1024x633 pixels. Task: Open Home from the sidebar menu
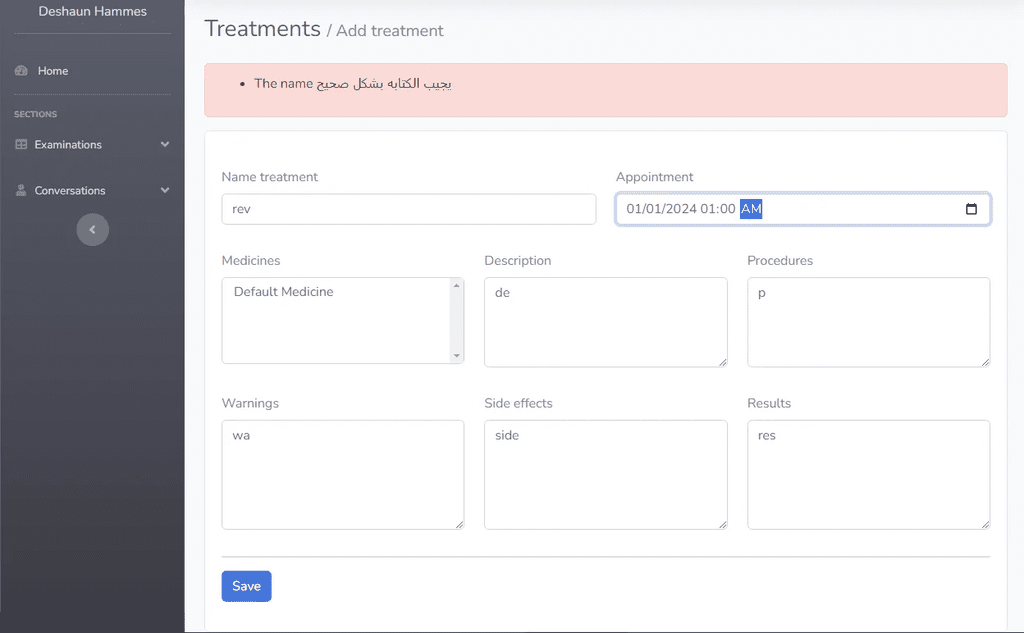pyautogui.click(x=53, y=71)
